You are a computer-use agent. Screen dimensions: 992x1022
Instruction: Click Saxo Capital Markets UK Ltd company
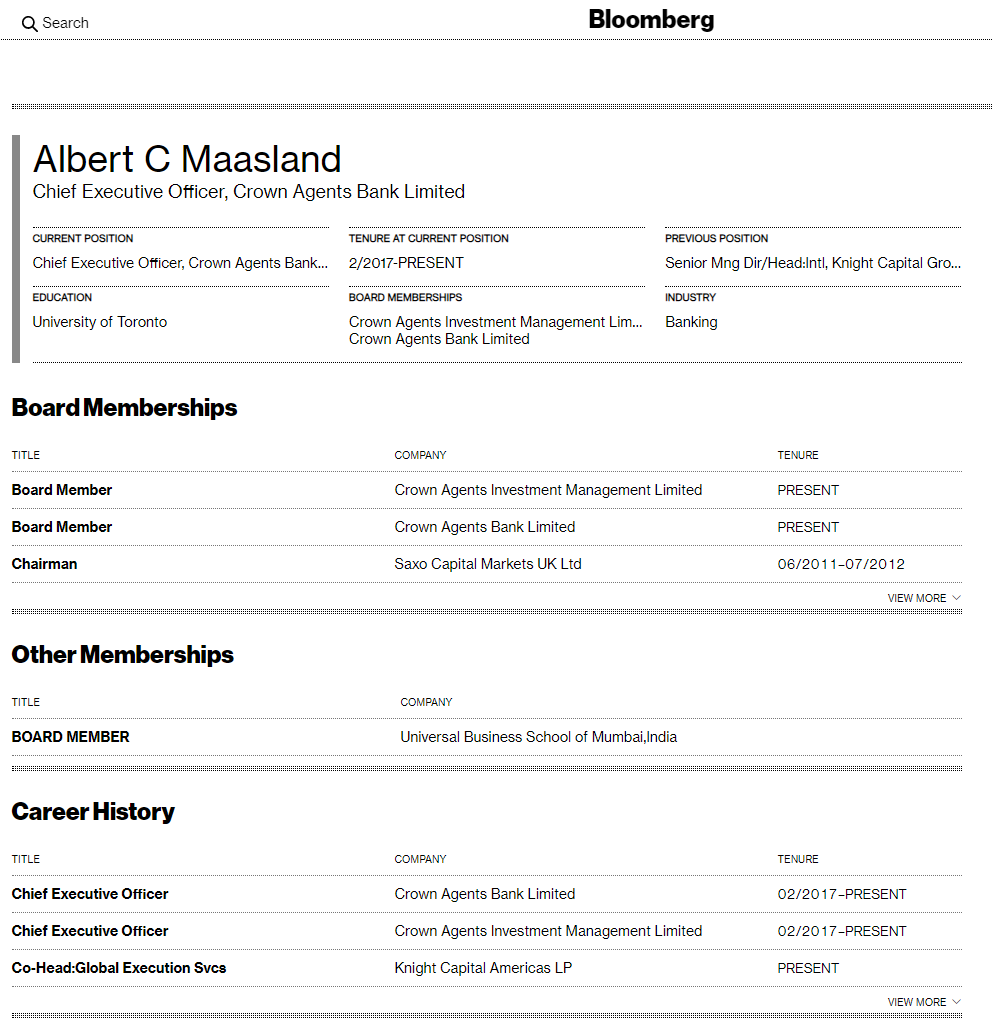coord(488,564)
